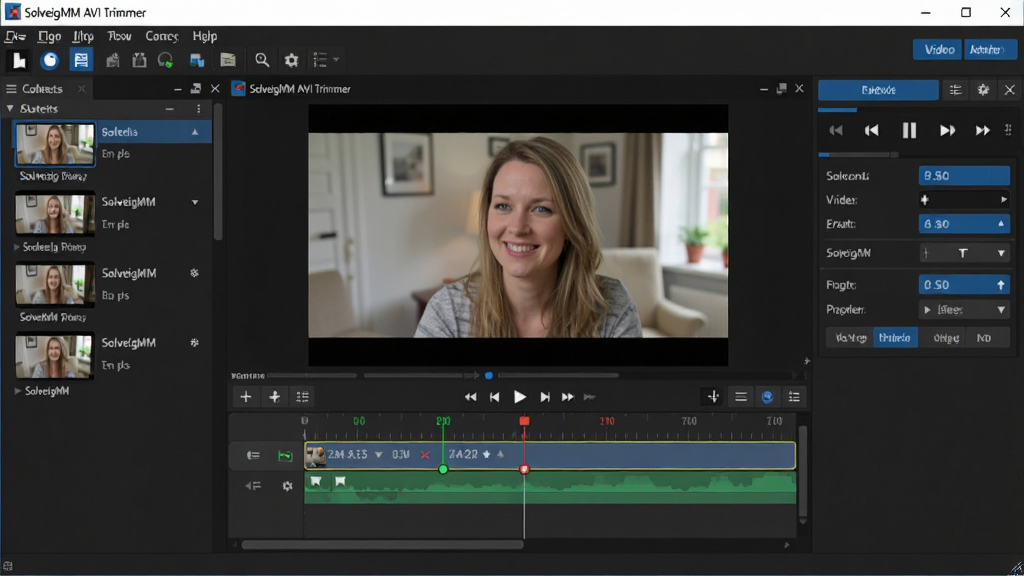
Task: Open the Help menu
Action: (204, 36)
